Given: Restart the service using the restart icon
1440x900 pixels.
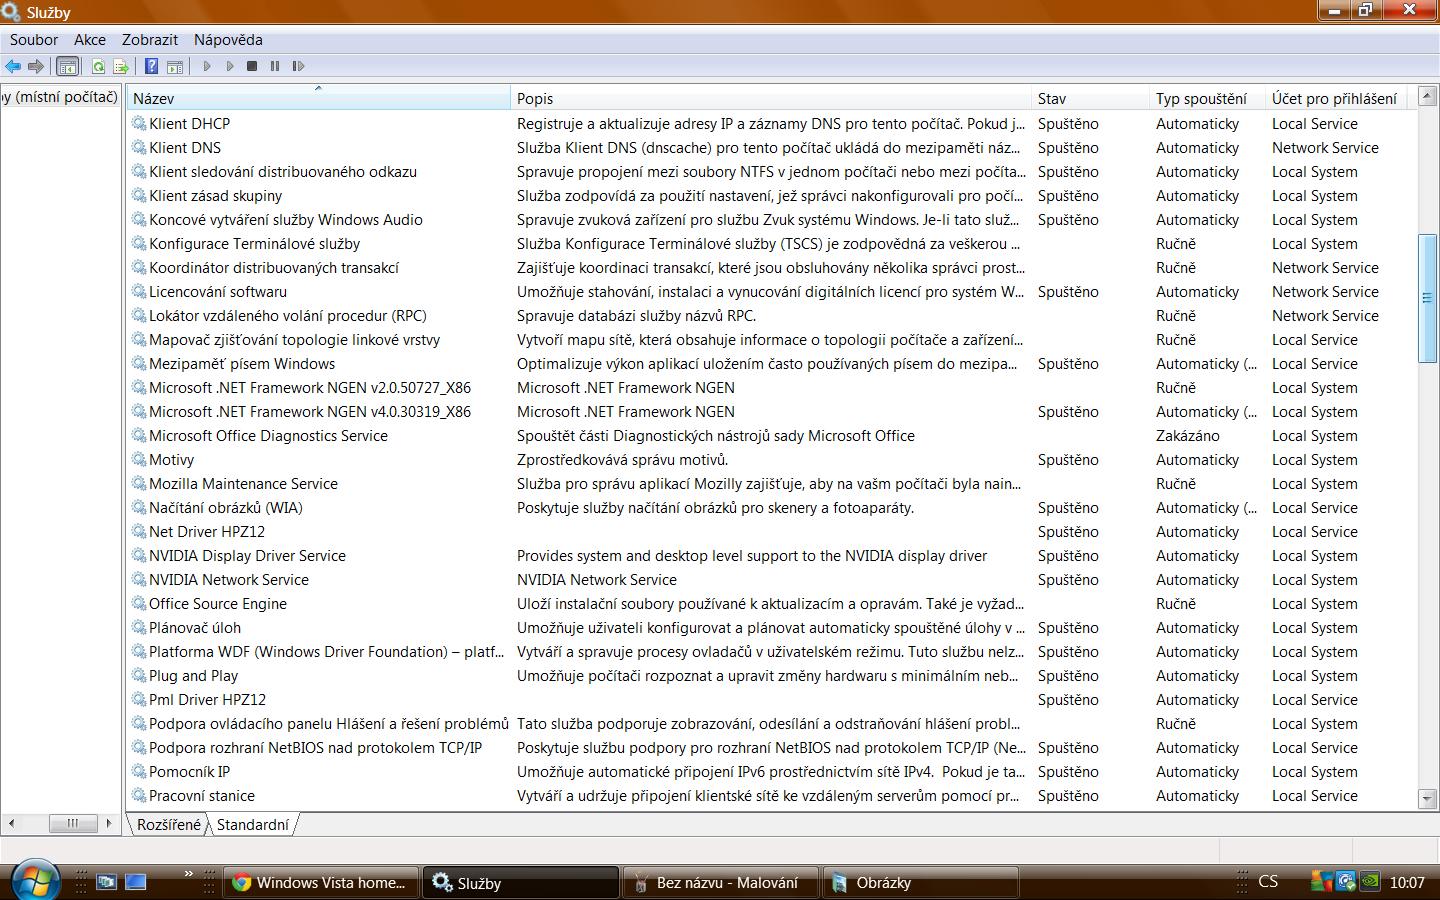Looking at the screenshot, I should tap(298, 66).
